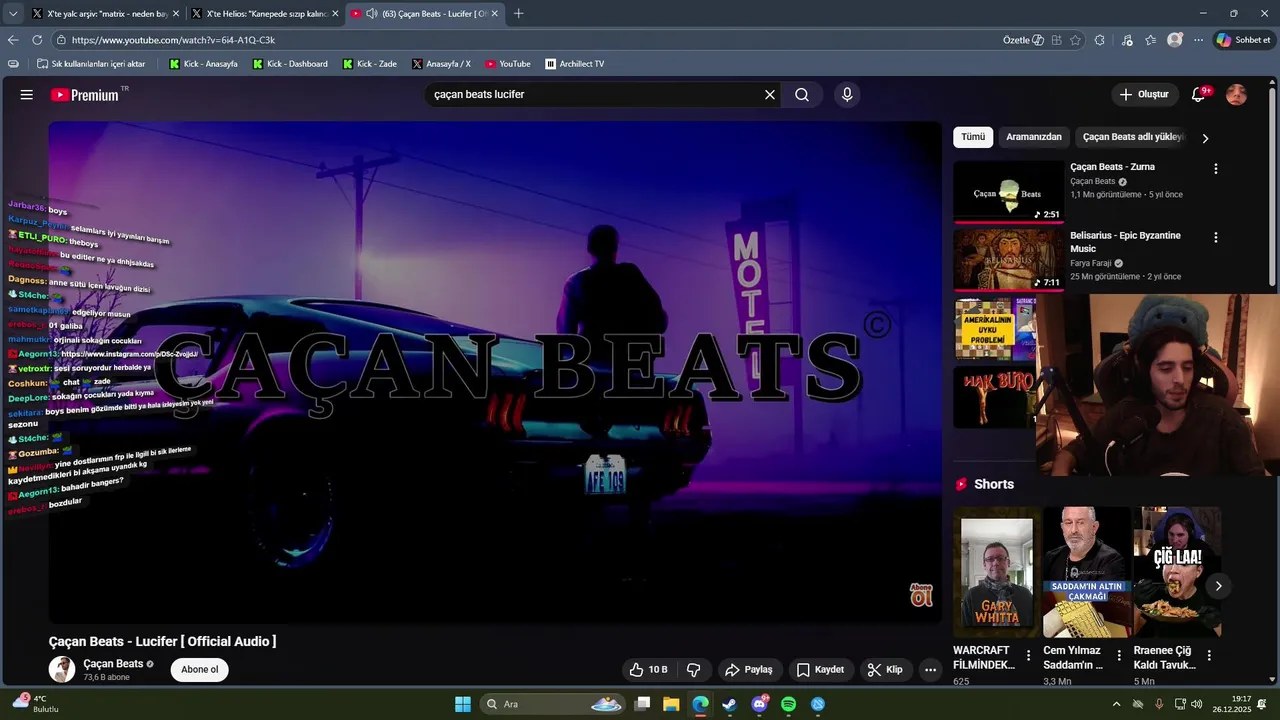Open File Explorer from the taskbar
This screenshot has width=1280, height=720.
(671, 704)
